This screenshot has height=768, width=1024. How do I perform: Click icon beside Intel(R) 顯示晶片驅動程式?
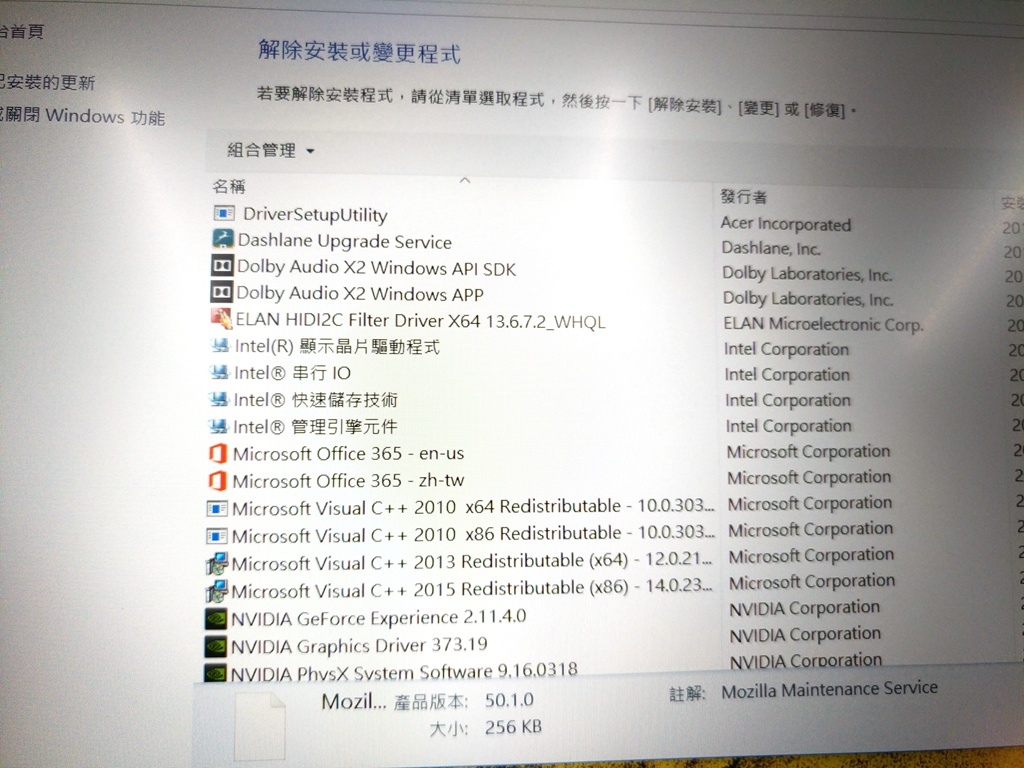click(x=221, y=345)
